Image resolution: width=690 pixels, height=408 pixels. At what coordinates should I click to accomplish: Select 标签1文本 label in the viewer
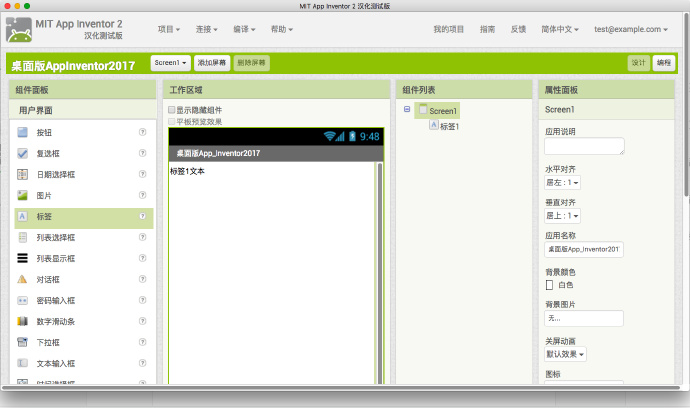point(187,171)
